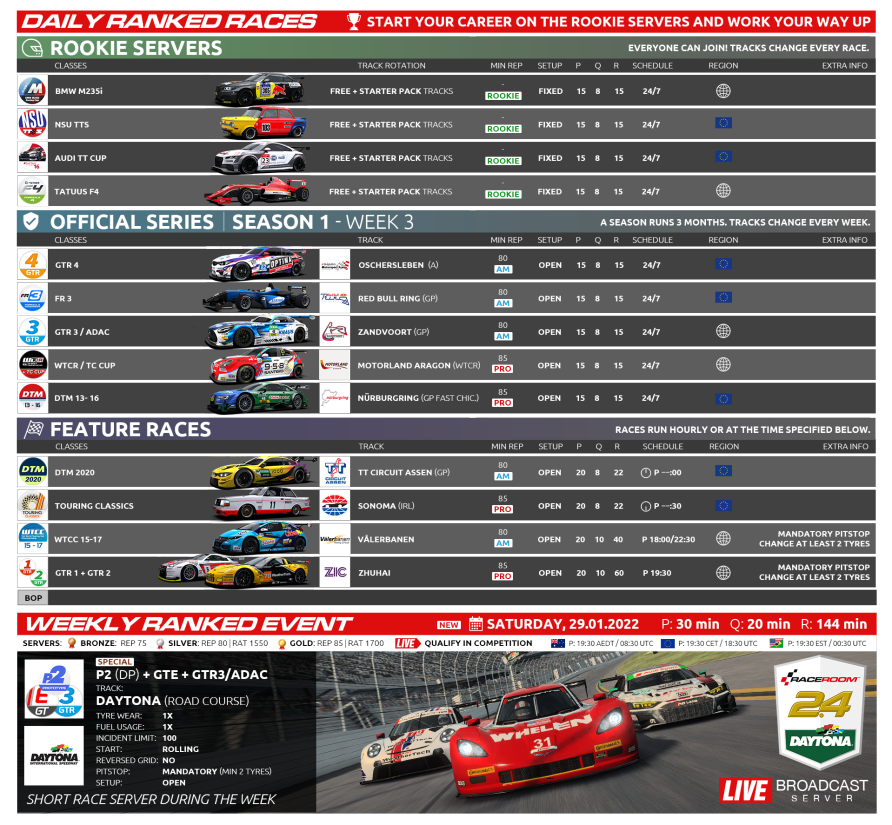Click the BOP button
Screen dimensions: 892x825
click(32, 597)
